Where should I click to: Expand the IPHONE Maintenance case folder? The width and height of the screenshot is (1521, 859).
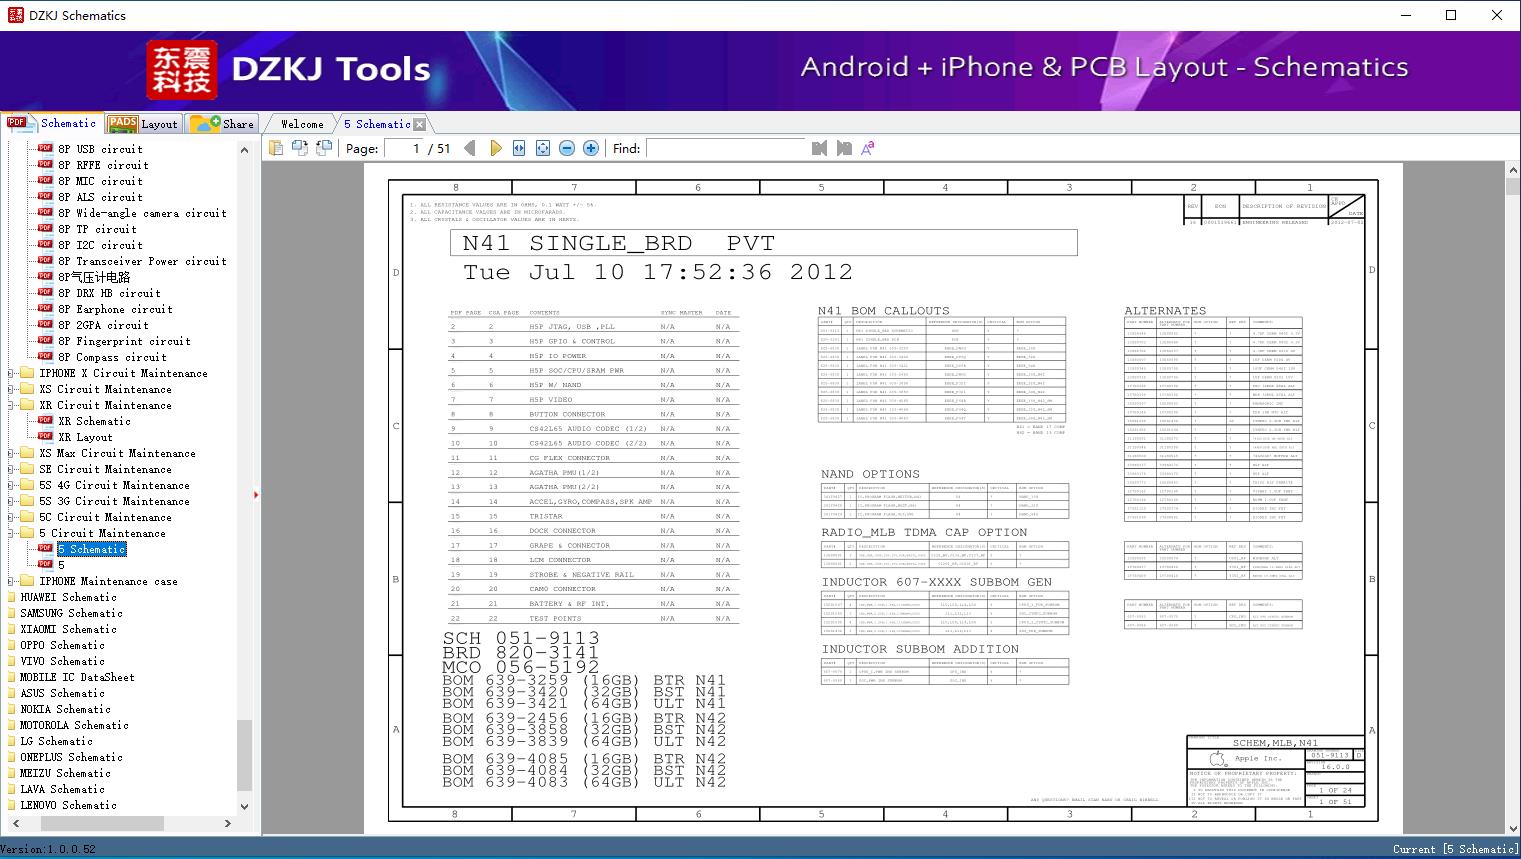(11, 581)
